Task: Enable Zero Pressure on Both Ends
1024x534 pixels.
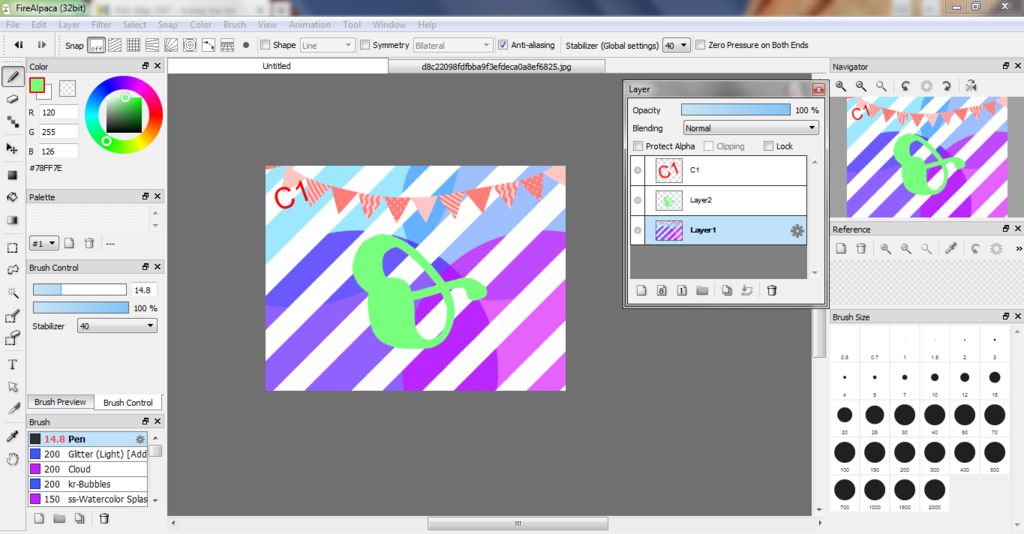Action: click(700, 45)
